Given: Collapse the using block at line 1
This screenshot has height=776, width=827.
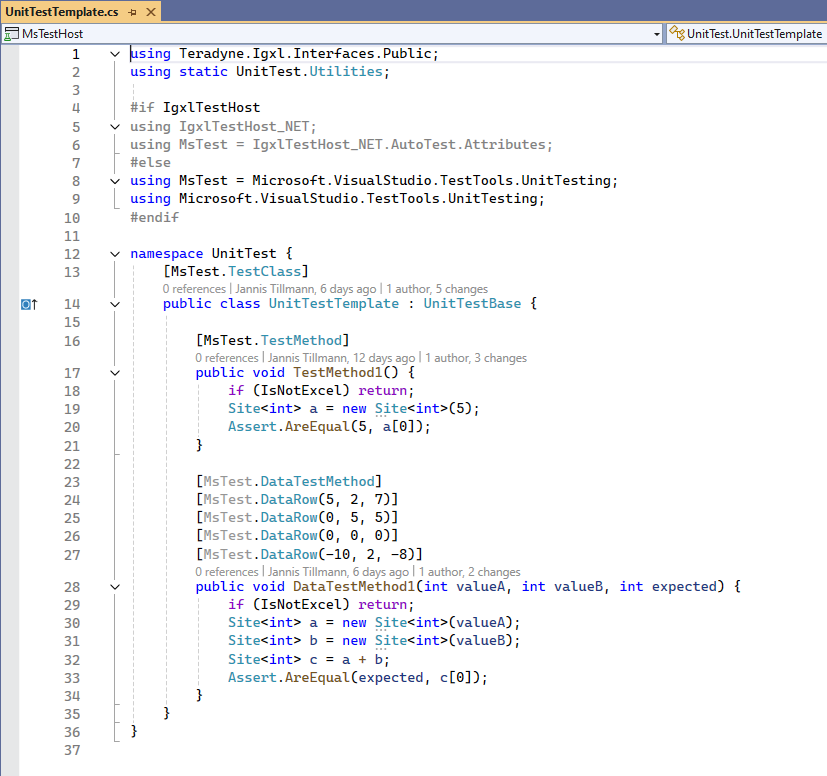Looking at the screenshot, I should (115, 54).
